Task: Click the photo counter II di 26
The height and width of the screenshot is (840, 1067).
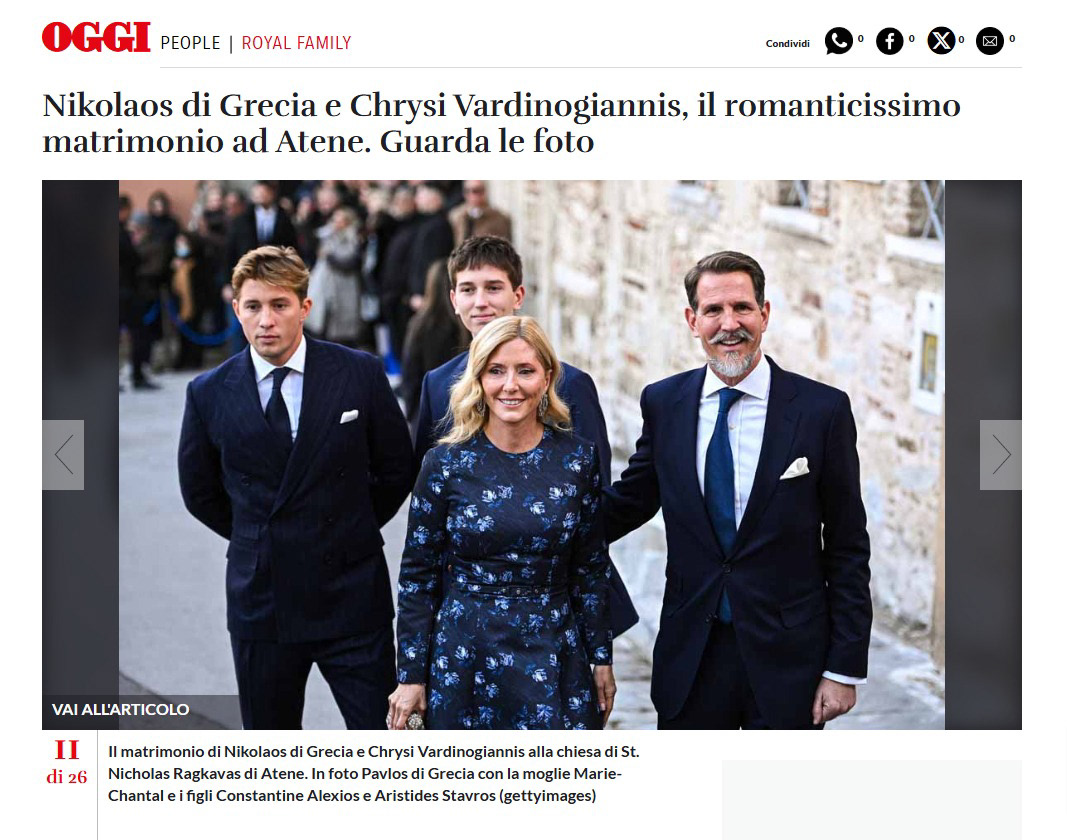Action: click(67, 762)
